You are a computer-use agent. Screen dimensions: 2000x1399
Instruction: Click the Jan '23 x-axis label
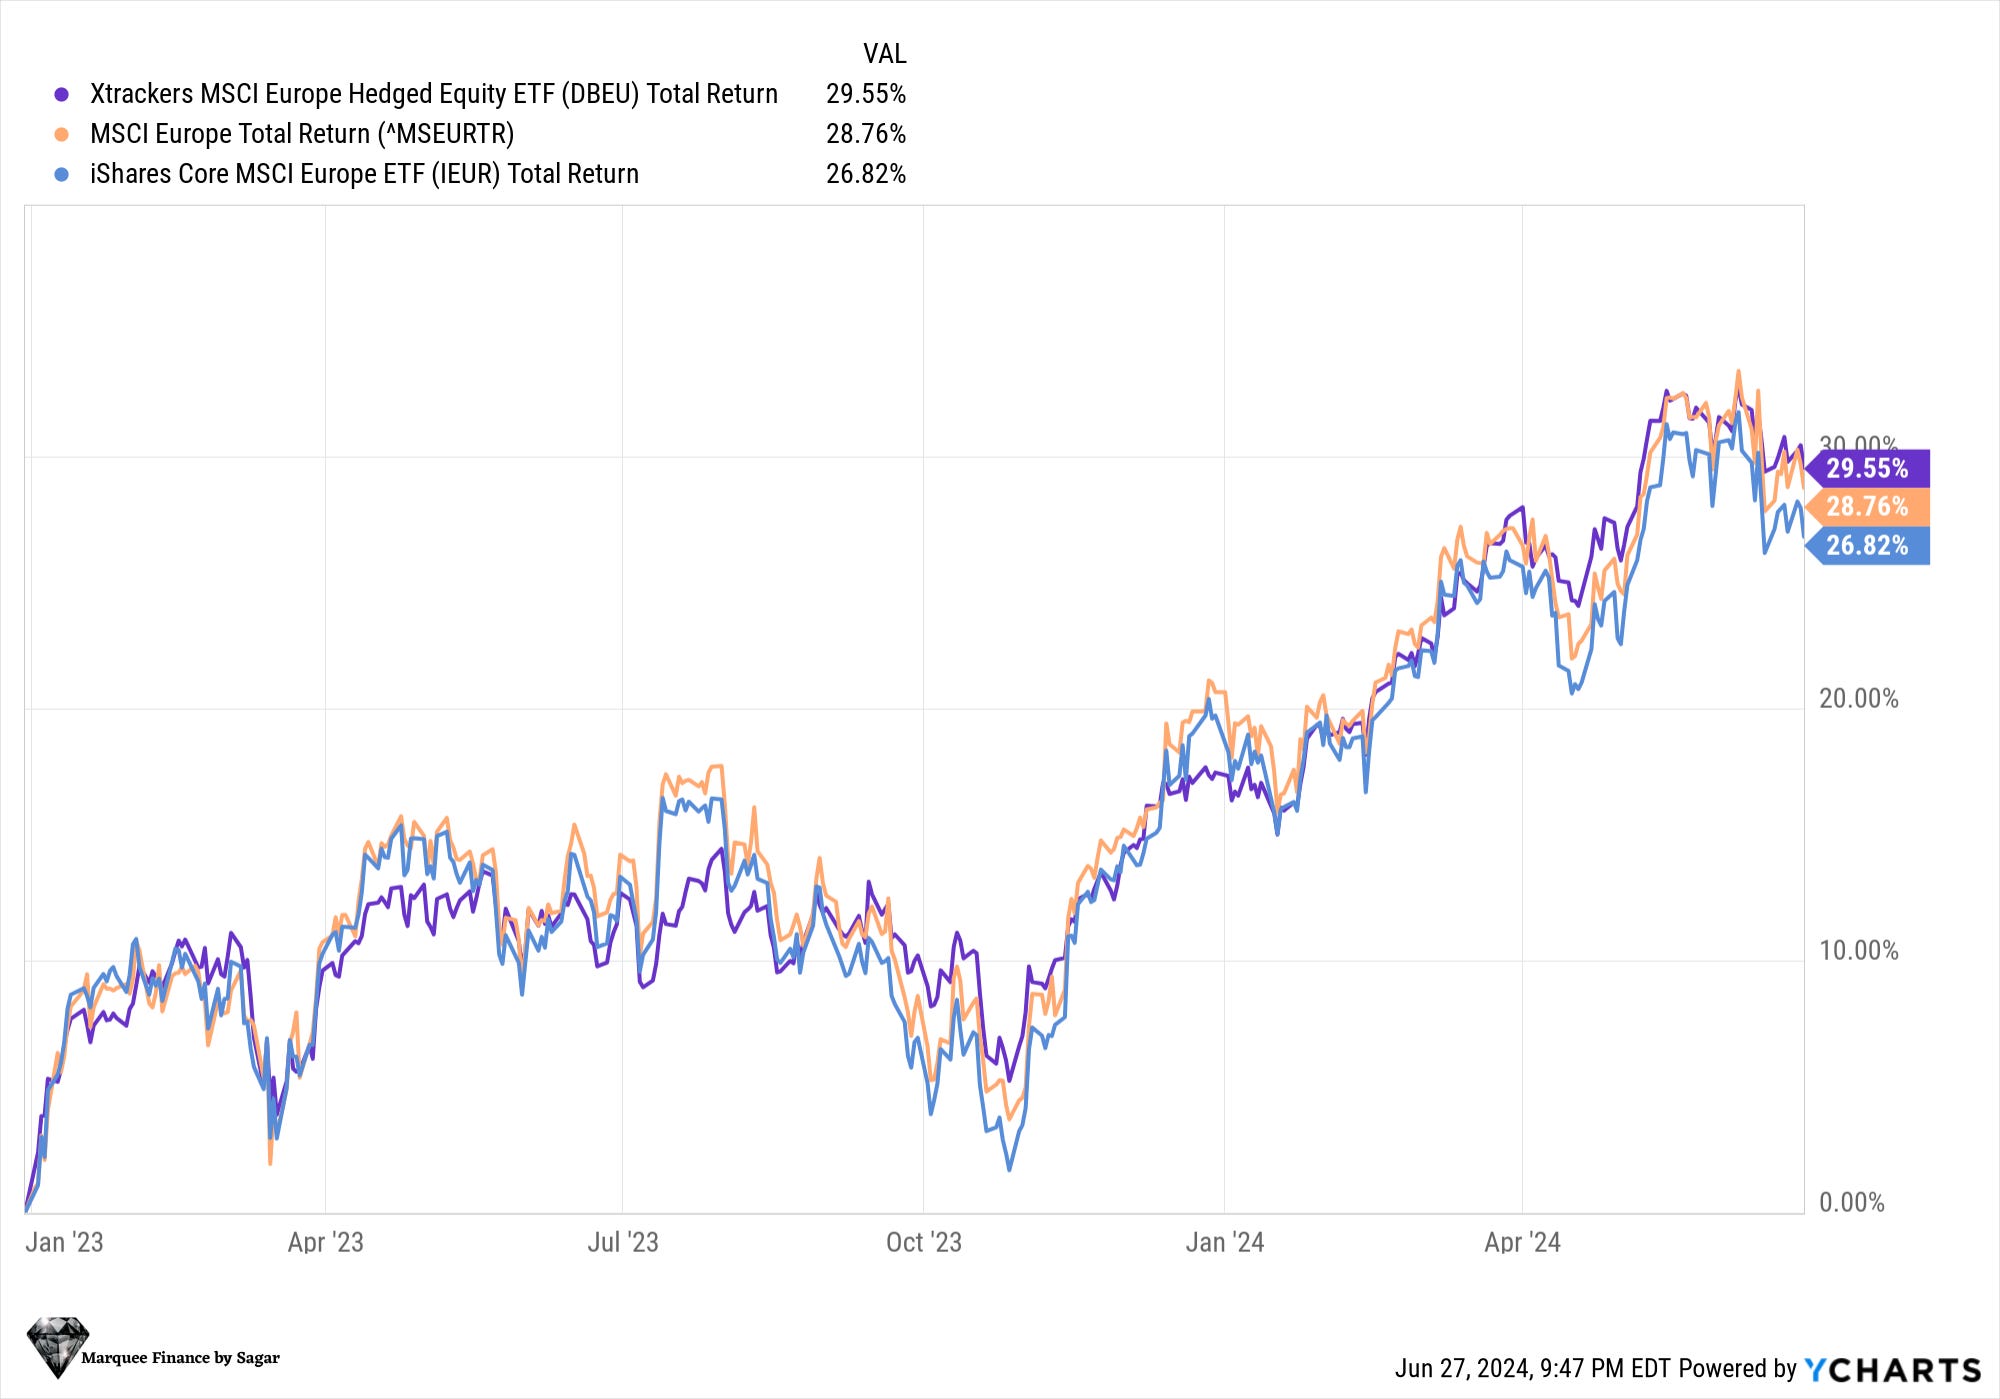(64, 1242)
